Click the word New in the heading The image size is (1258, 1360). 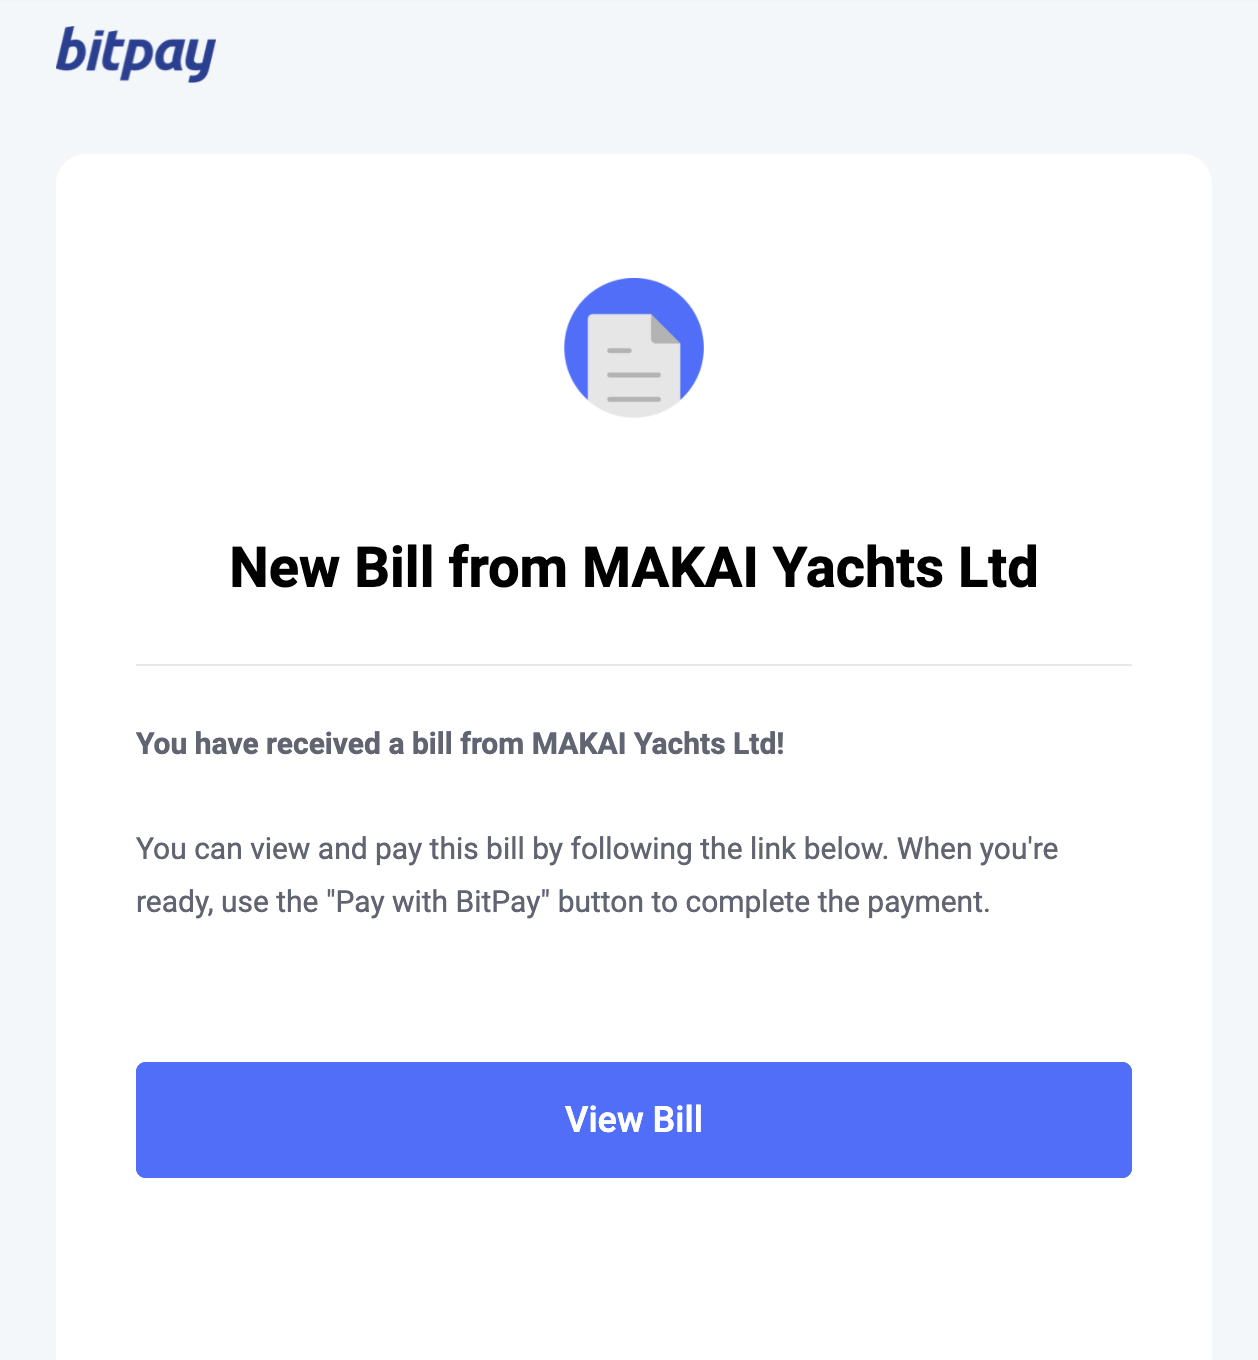pyautogui.click(x=284, y=568)
